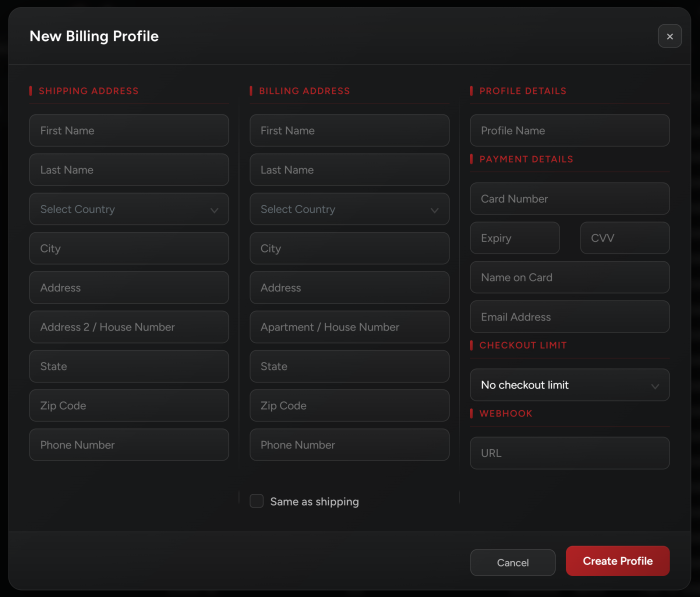This screenshot has height=597, width=700.
Task: Close the New Billing Profile dialog
Action: 669,36
